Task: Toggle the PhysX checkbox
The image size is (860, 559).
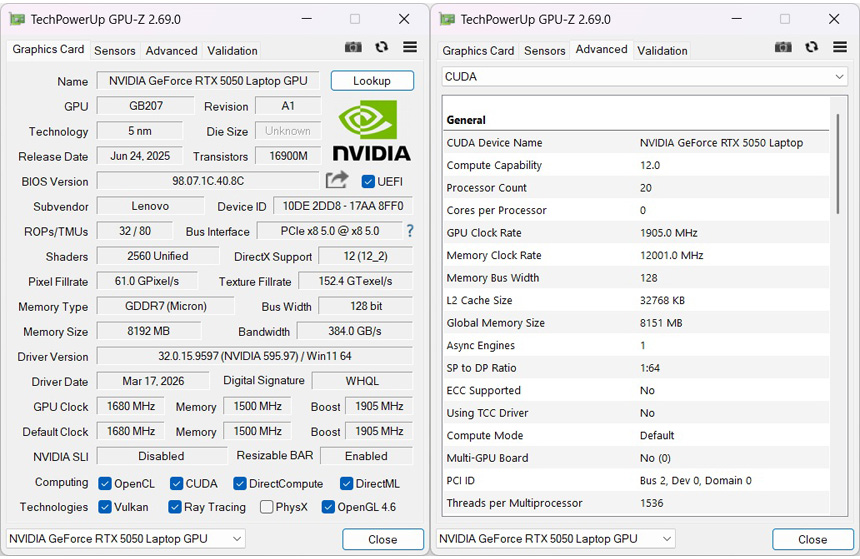Action: pos(267,507)
